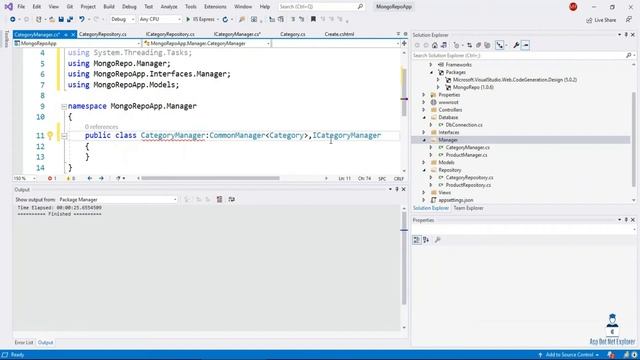640x360 pixels.
Task: Click the Show All Files icon in Solution Explorer
Action: pos(487,45)
